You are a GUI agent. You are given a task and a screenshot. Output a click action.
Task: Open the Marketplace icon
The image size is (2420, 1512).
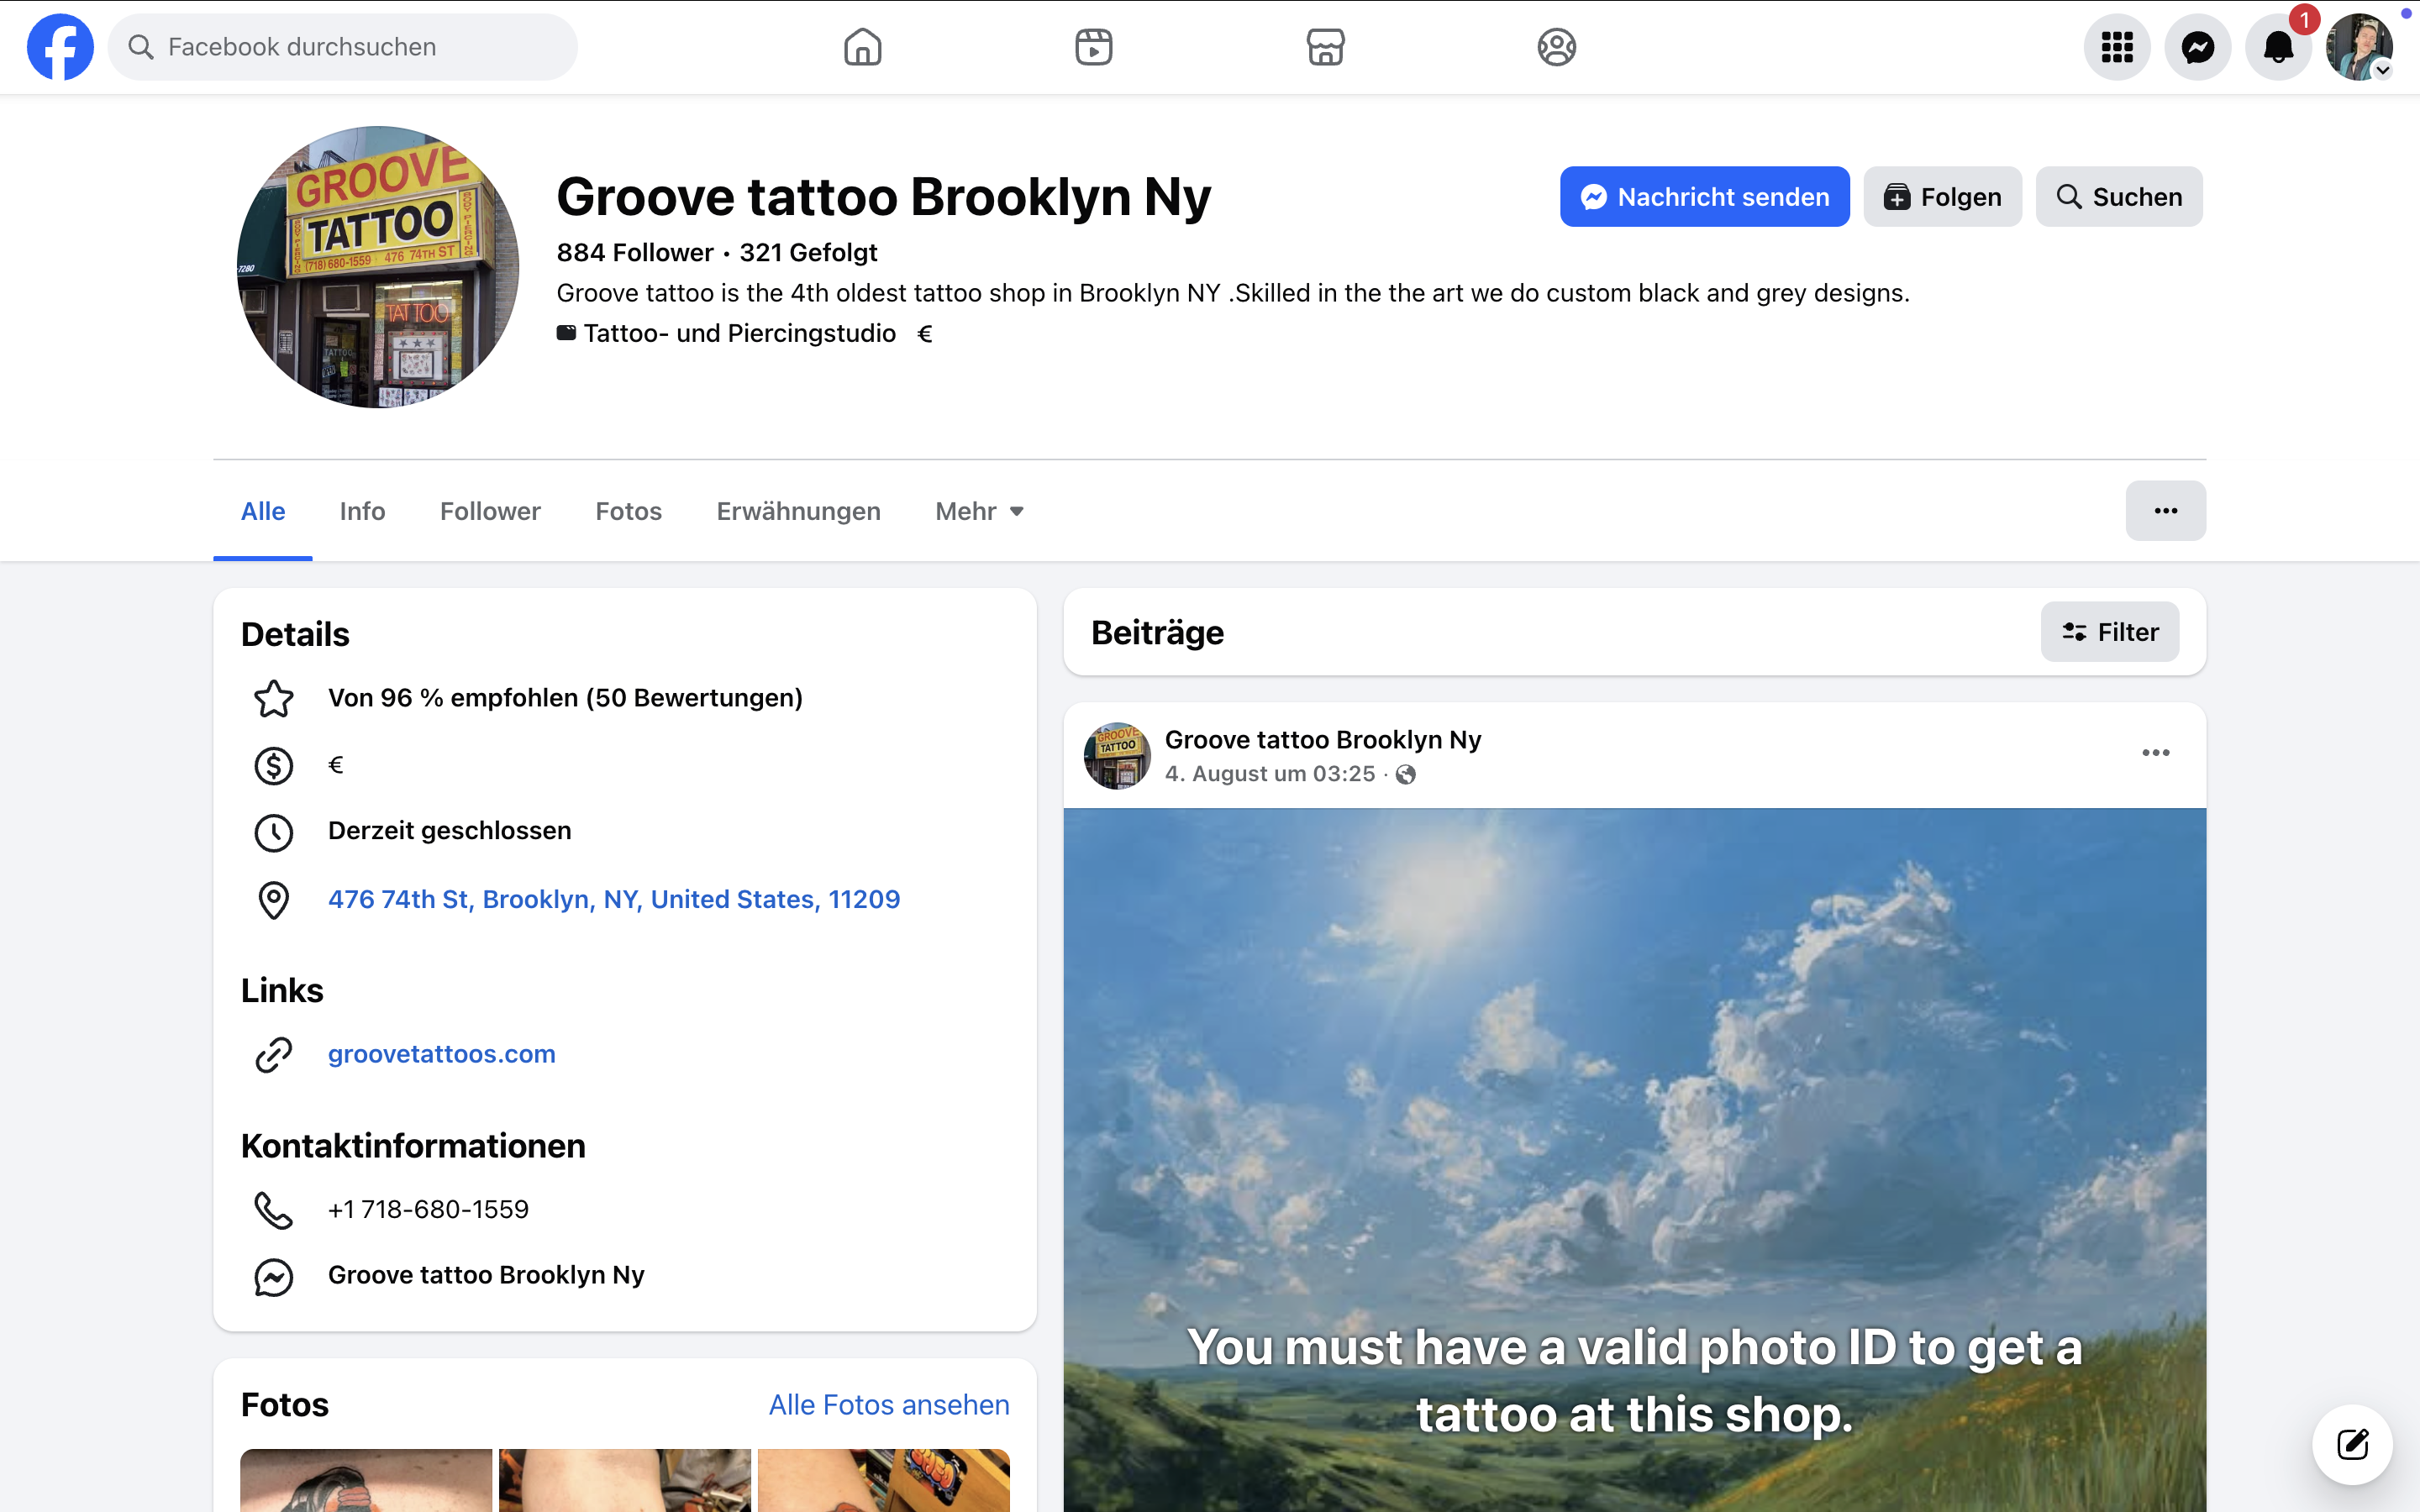(x=1325, y=47)
